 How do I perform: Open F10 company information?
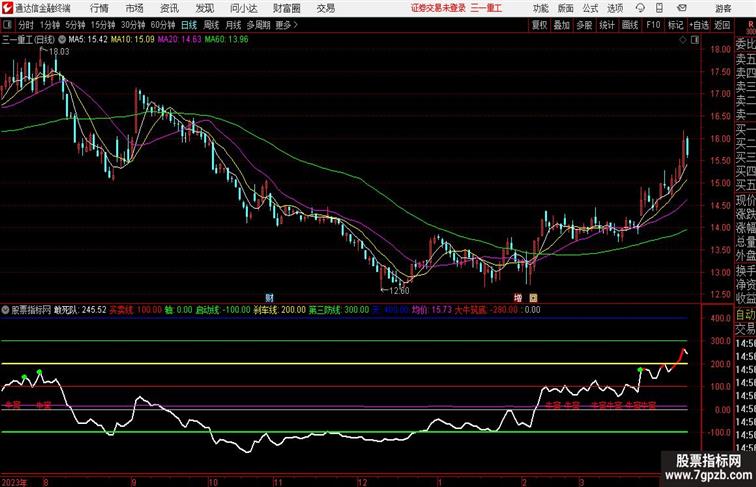pos(653,25)
